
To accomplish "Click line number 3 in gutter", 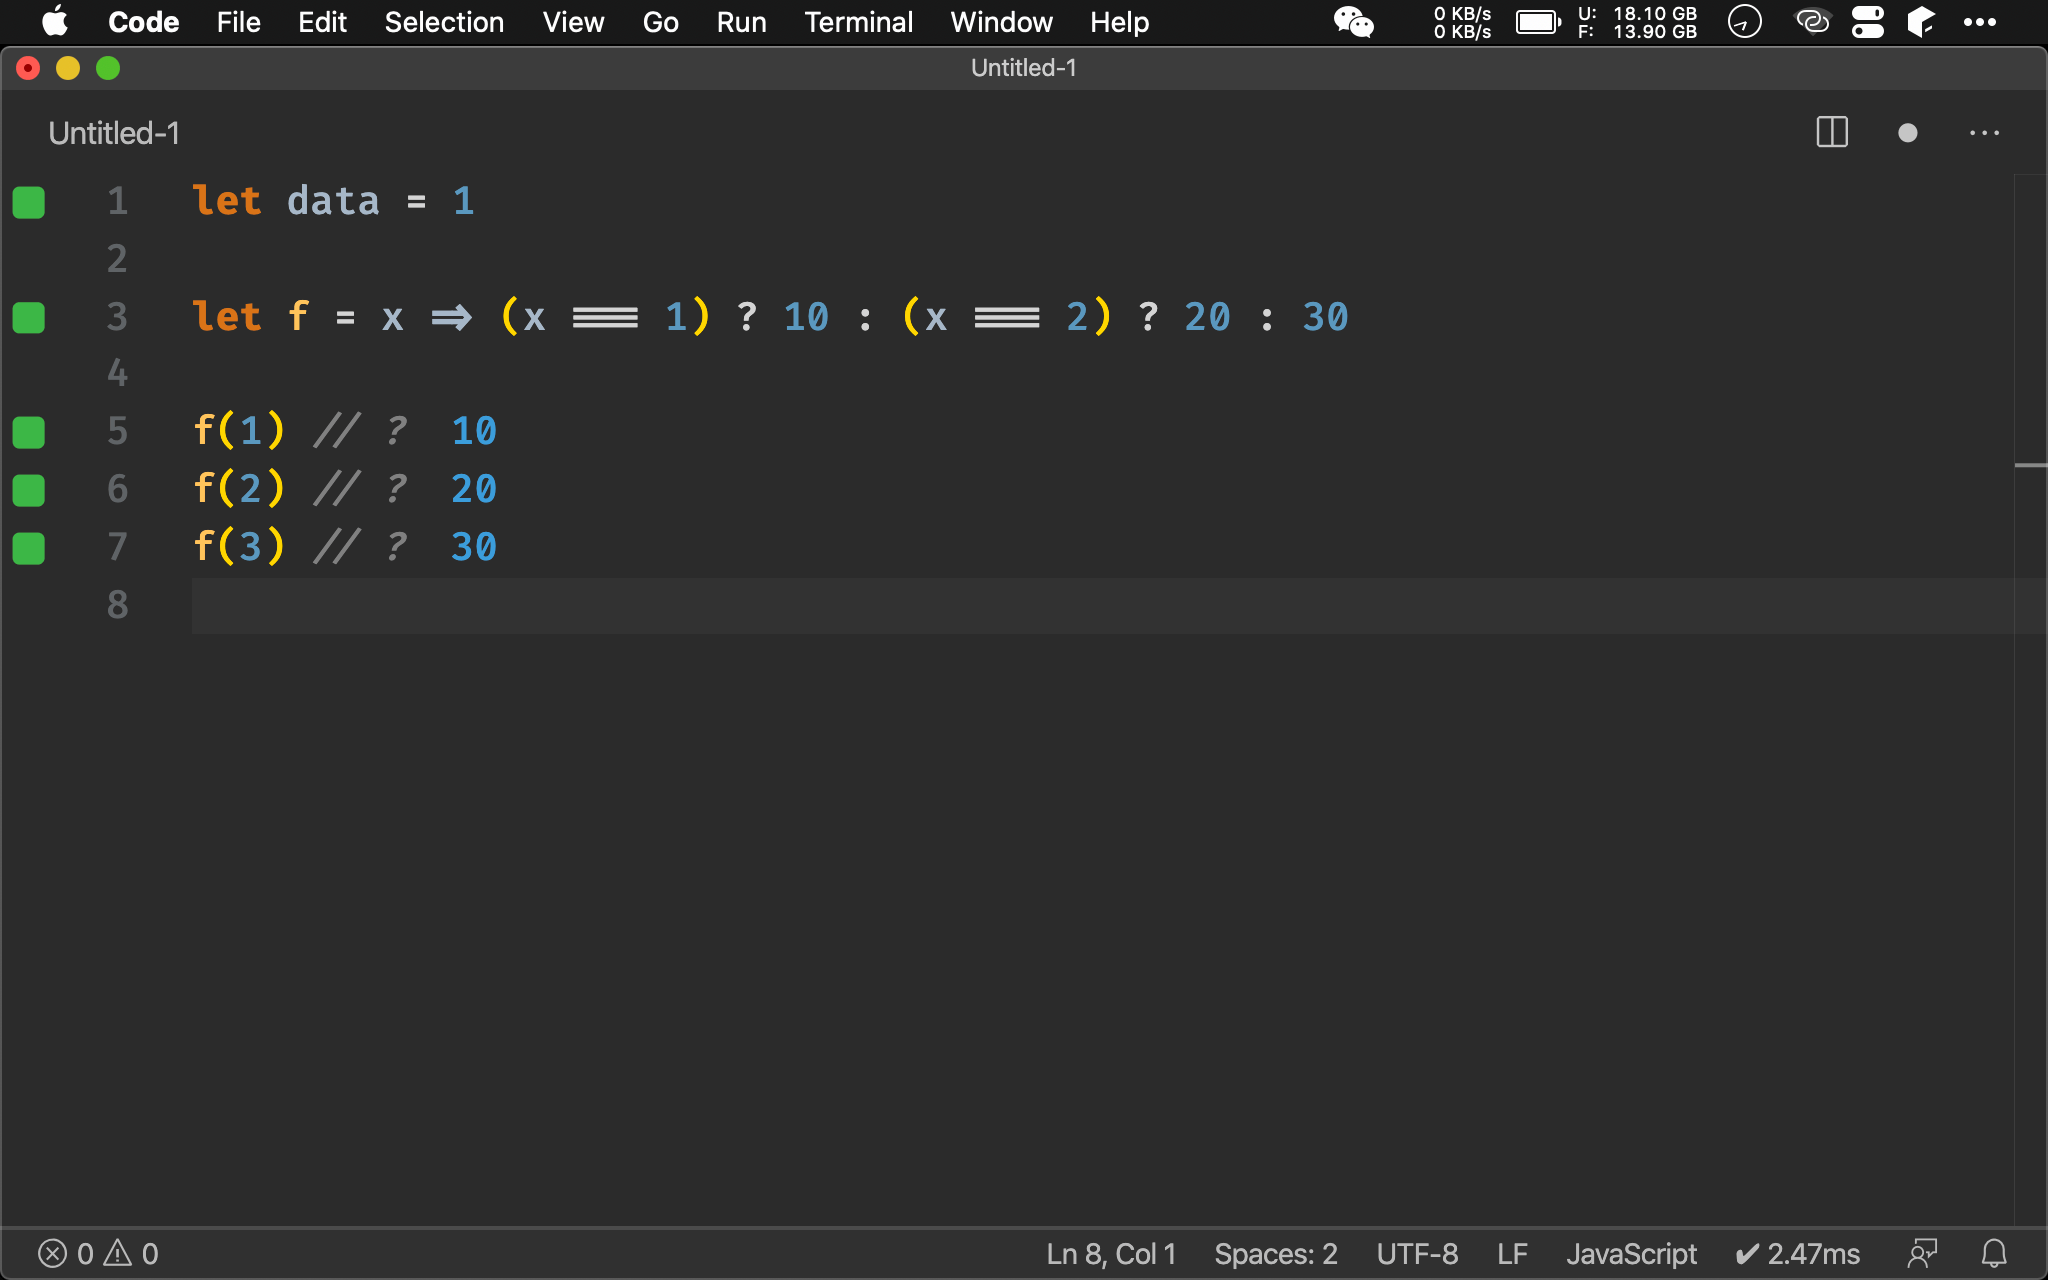I will pyautogui.click(x=118, y=317).
